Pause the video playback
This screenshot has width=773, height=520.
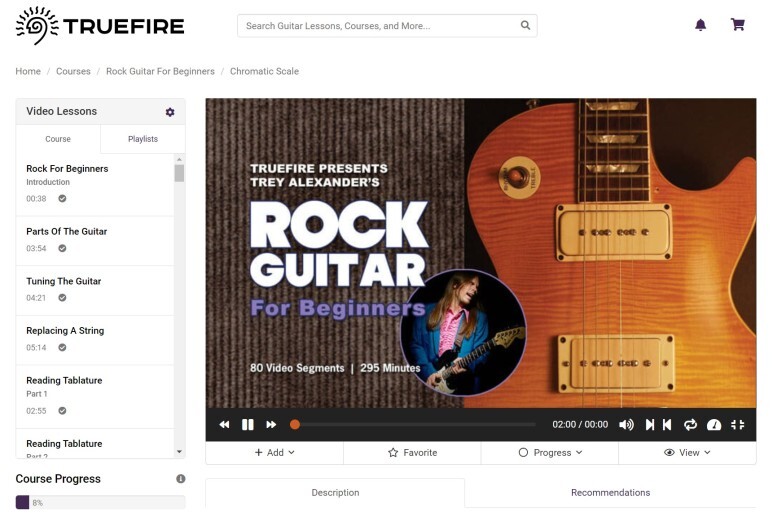tap(247, 424)
